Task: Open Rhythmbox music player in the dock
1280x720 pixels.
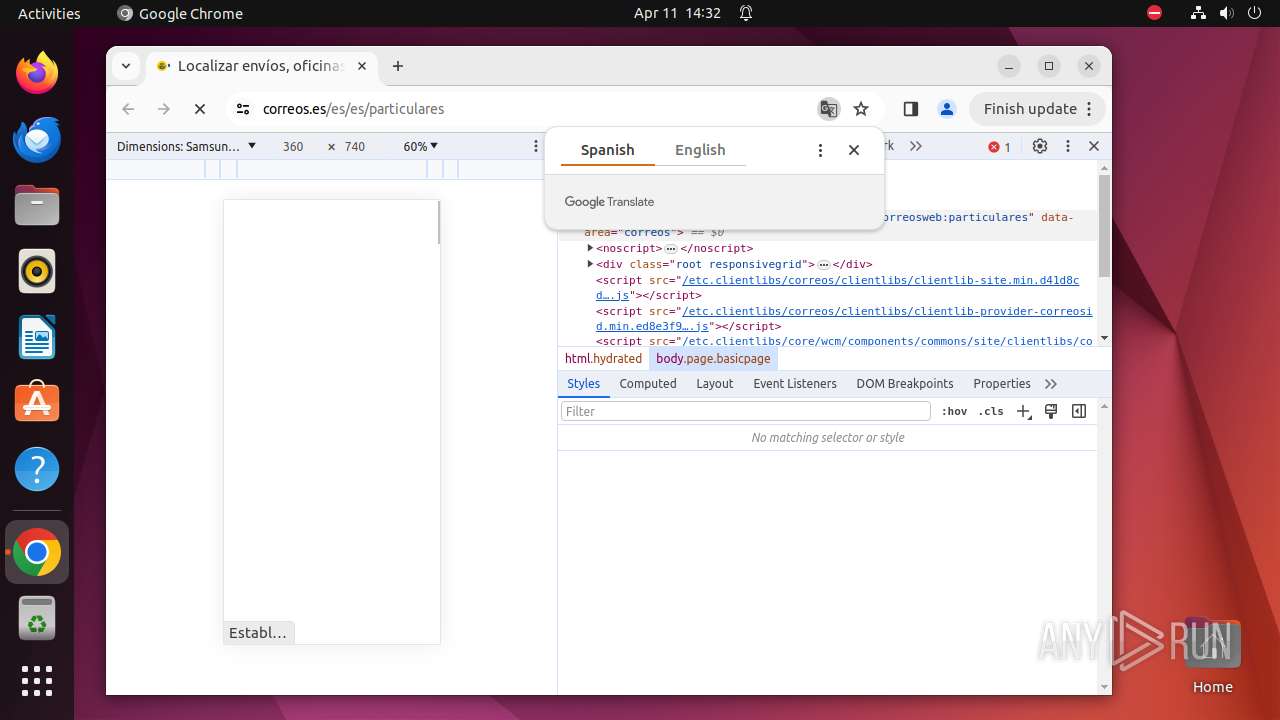Action: [37, 271]
